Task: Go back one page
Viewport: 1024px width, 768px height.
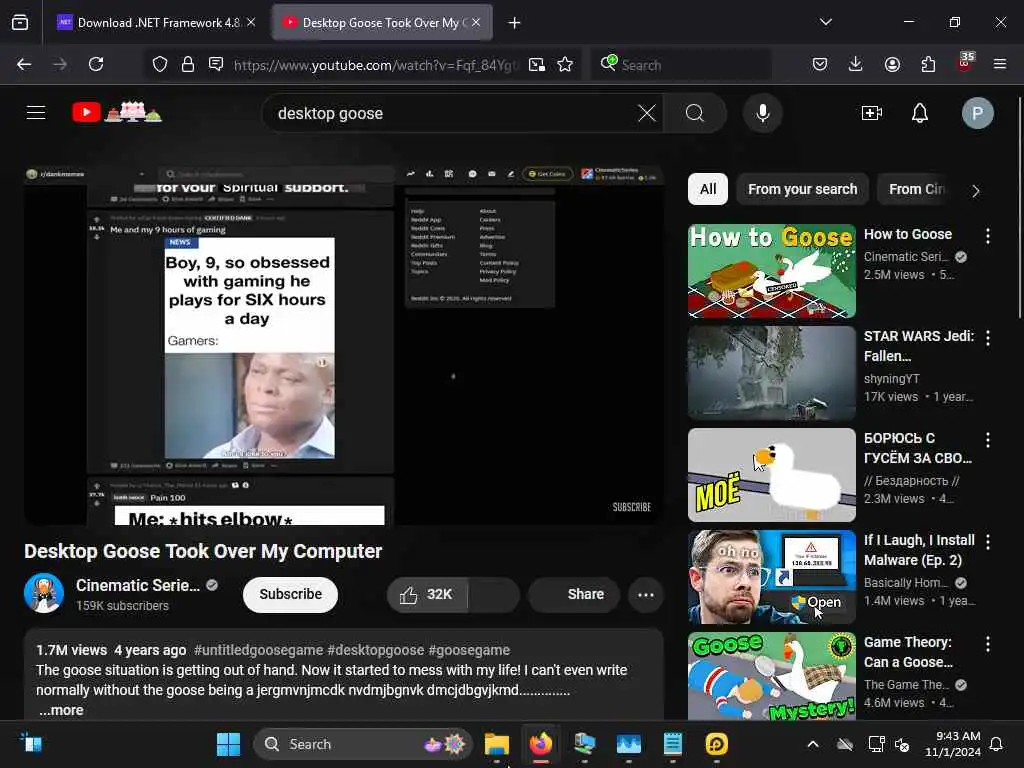Action: pos(24,64)
